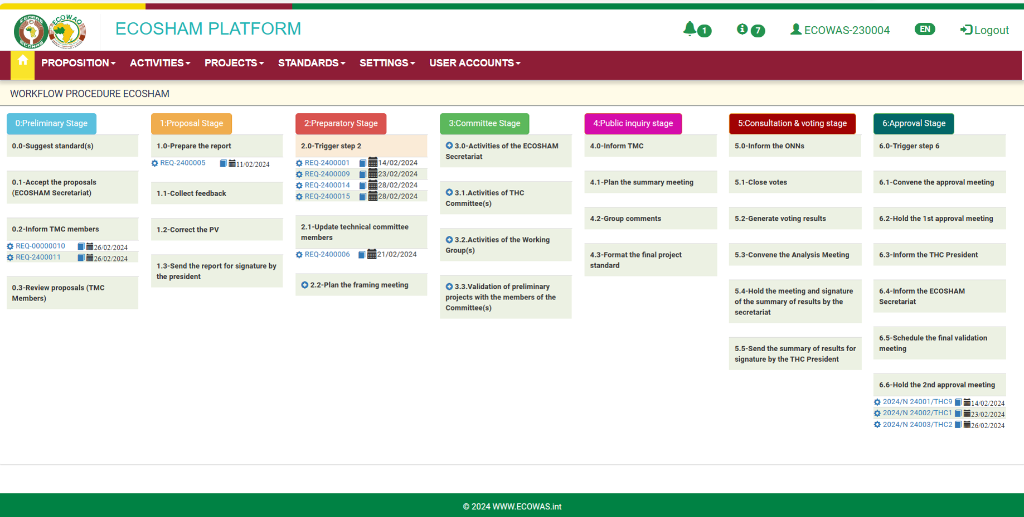This screenshot has width=1024, height=517.
Task: Open request link REQ-2400001
Action: [x=327, y=163]
